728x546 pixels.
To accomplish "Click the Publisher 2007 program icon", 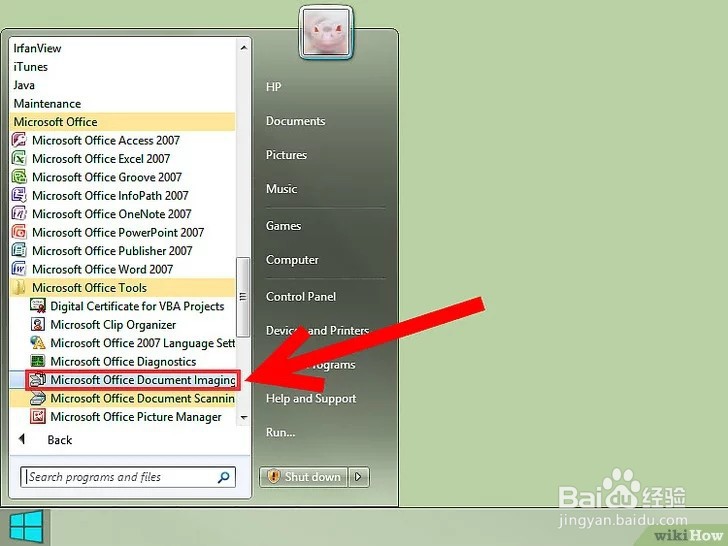I will coord(19,251).
